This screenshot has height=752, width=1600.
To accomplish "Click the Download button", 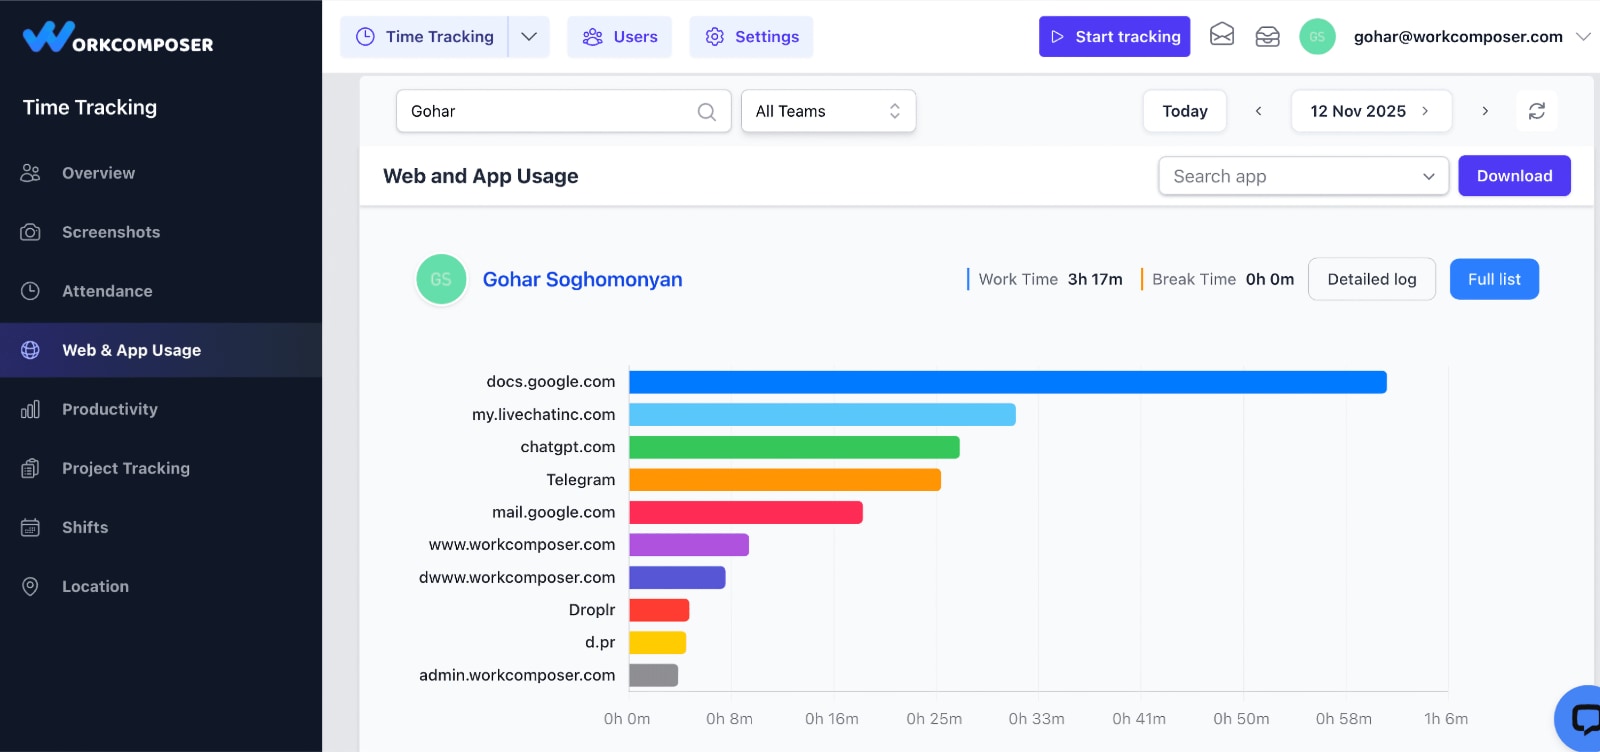I will coord(1514,176).
